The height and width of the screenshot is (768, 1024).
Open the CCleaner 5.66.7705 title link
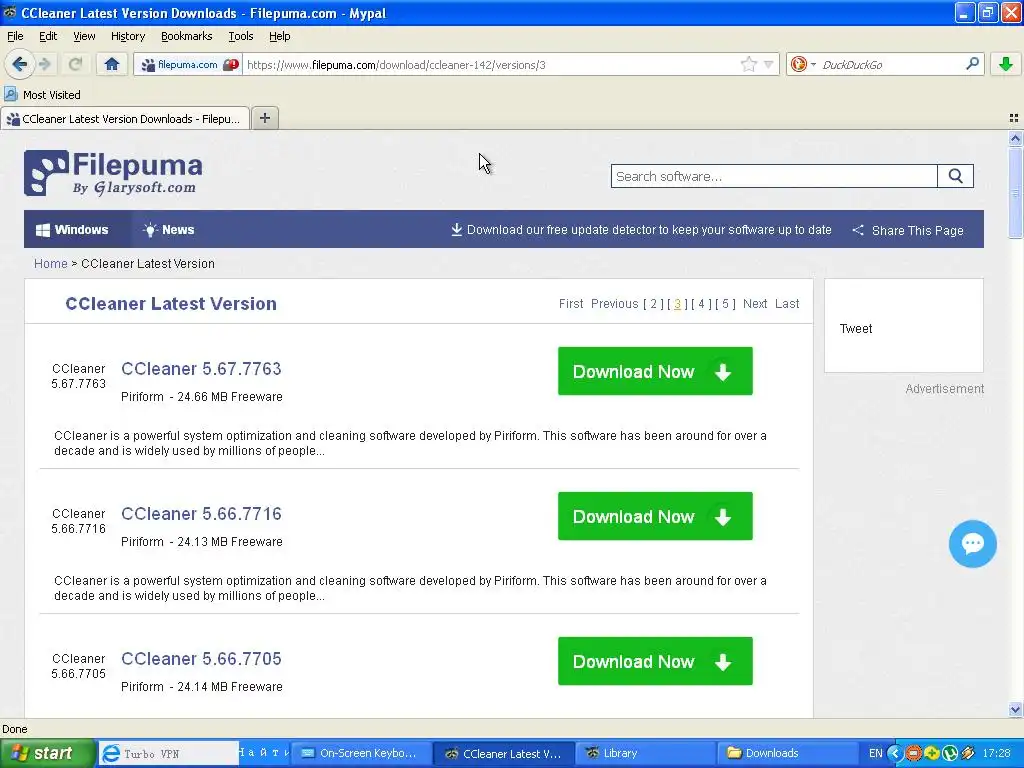201,659
